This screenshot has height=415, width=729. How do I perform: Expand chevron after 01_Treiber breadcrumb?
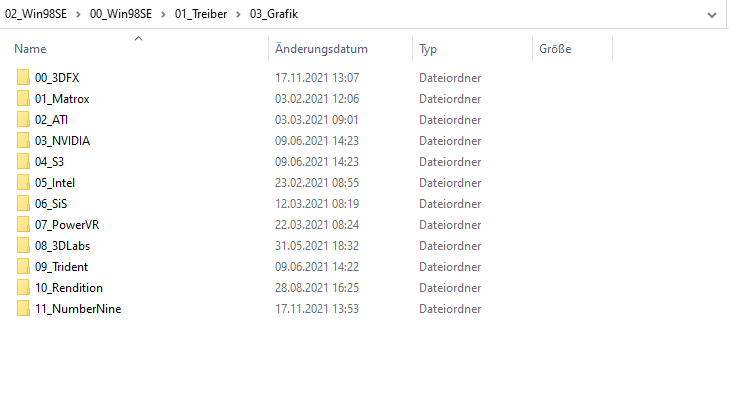[x=238, y=14]
